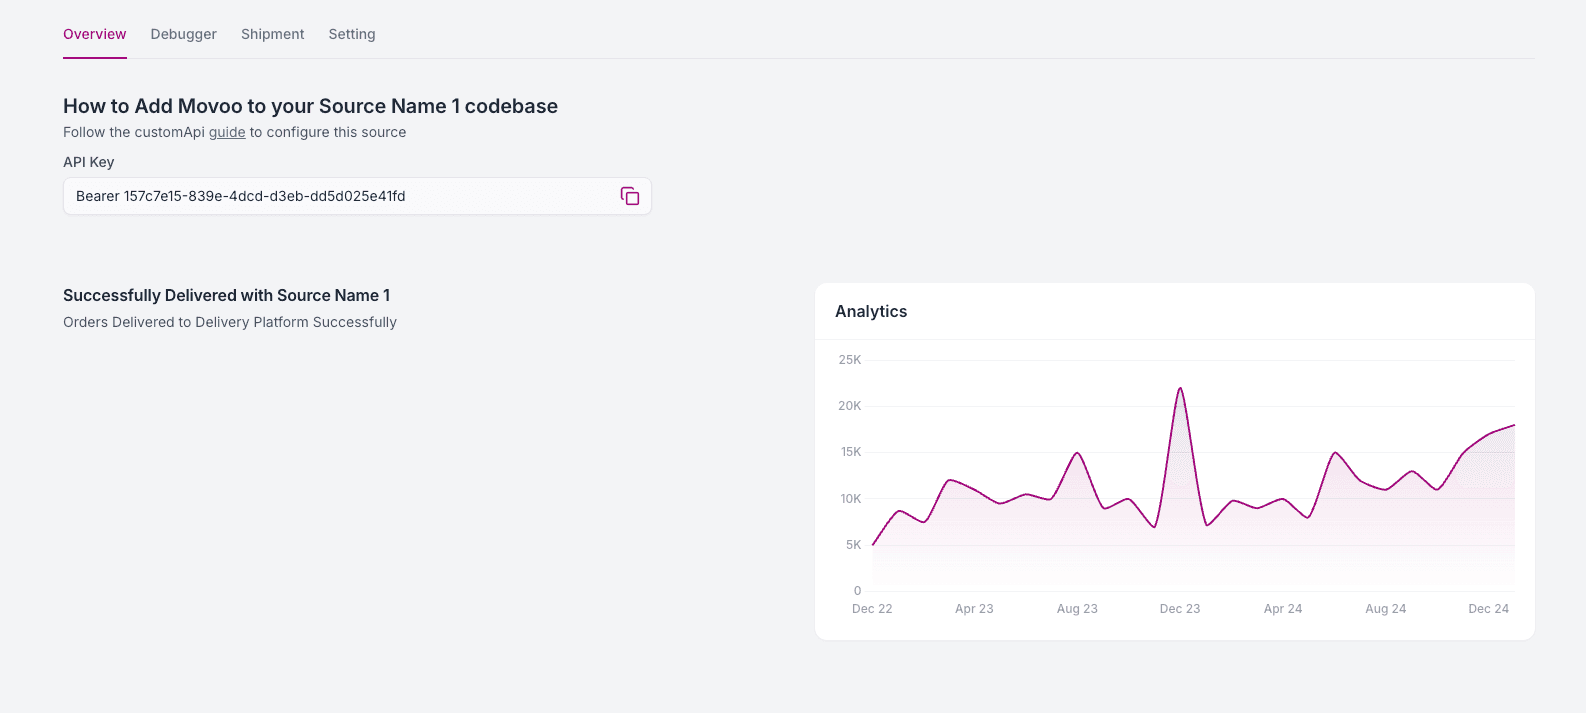Open the Overview tab

coord(95,34)
